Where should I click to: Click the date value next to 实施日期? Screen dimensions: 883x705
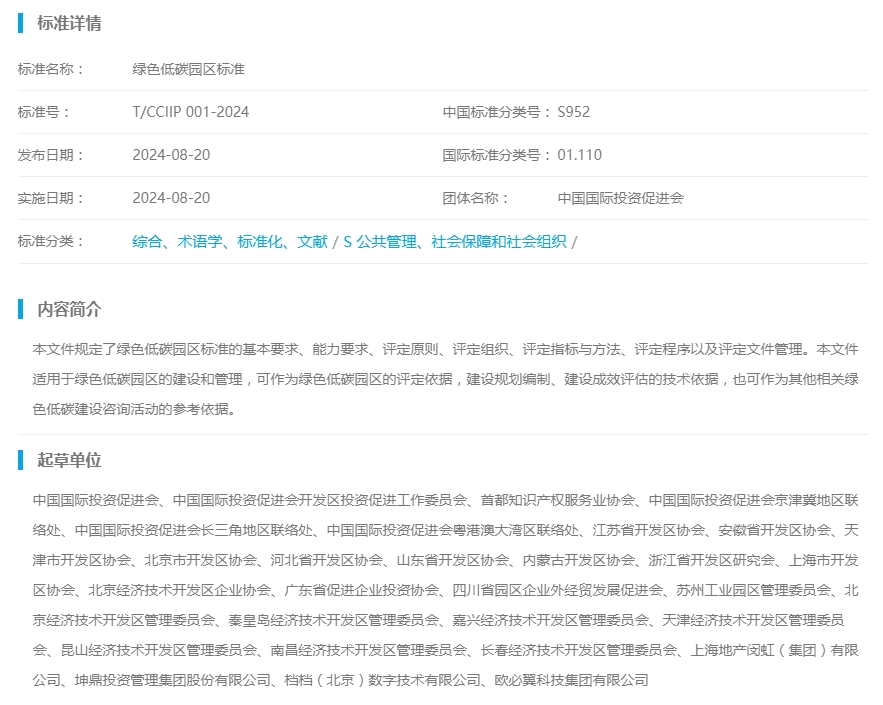171,198
